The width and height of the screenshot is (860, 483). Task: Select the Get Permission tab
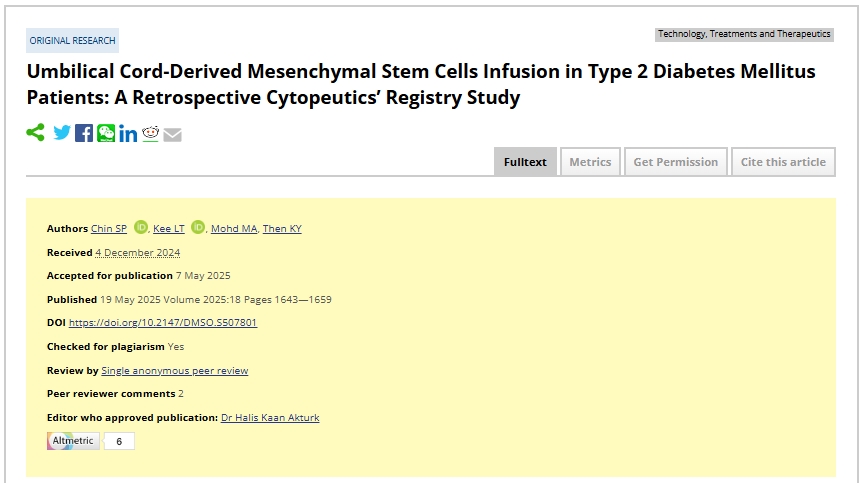pyautogui.click(x=675, y=162)
